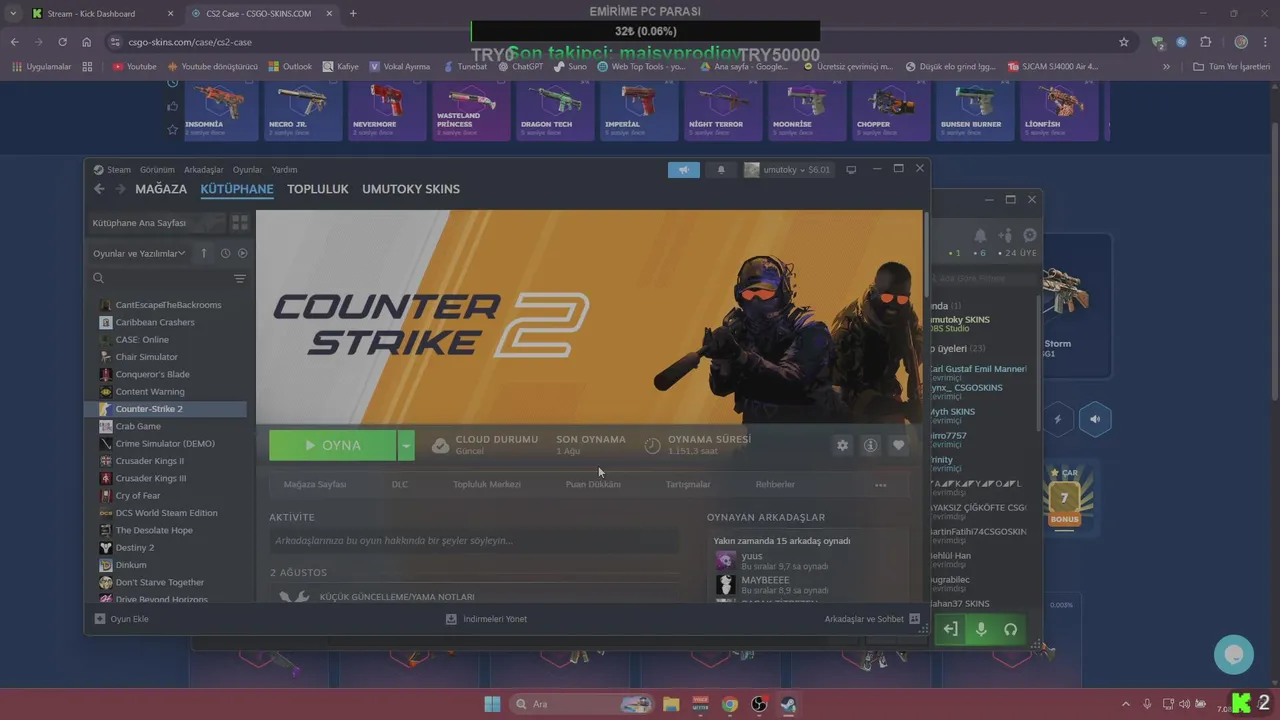The width and height of the screenshot is (1280, 720).
Task: Click the sort ascending arrow in library sidebar
Action: coord(204,253)
